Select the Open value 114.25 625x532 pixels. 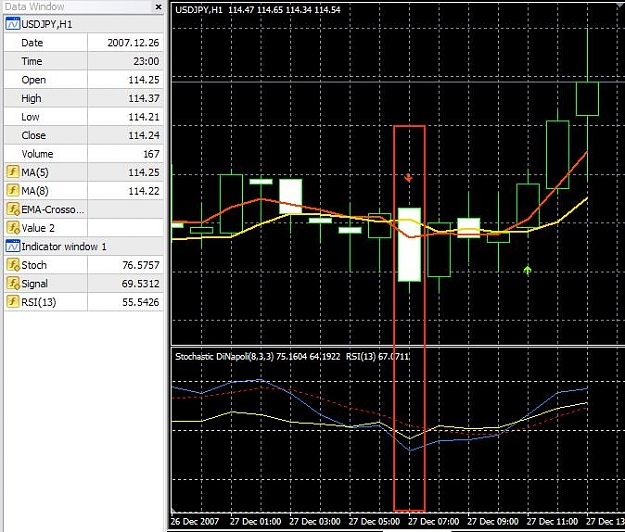[x=143, y=80]
